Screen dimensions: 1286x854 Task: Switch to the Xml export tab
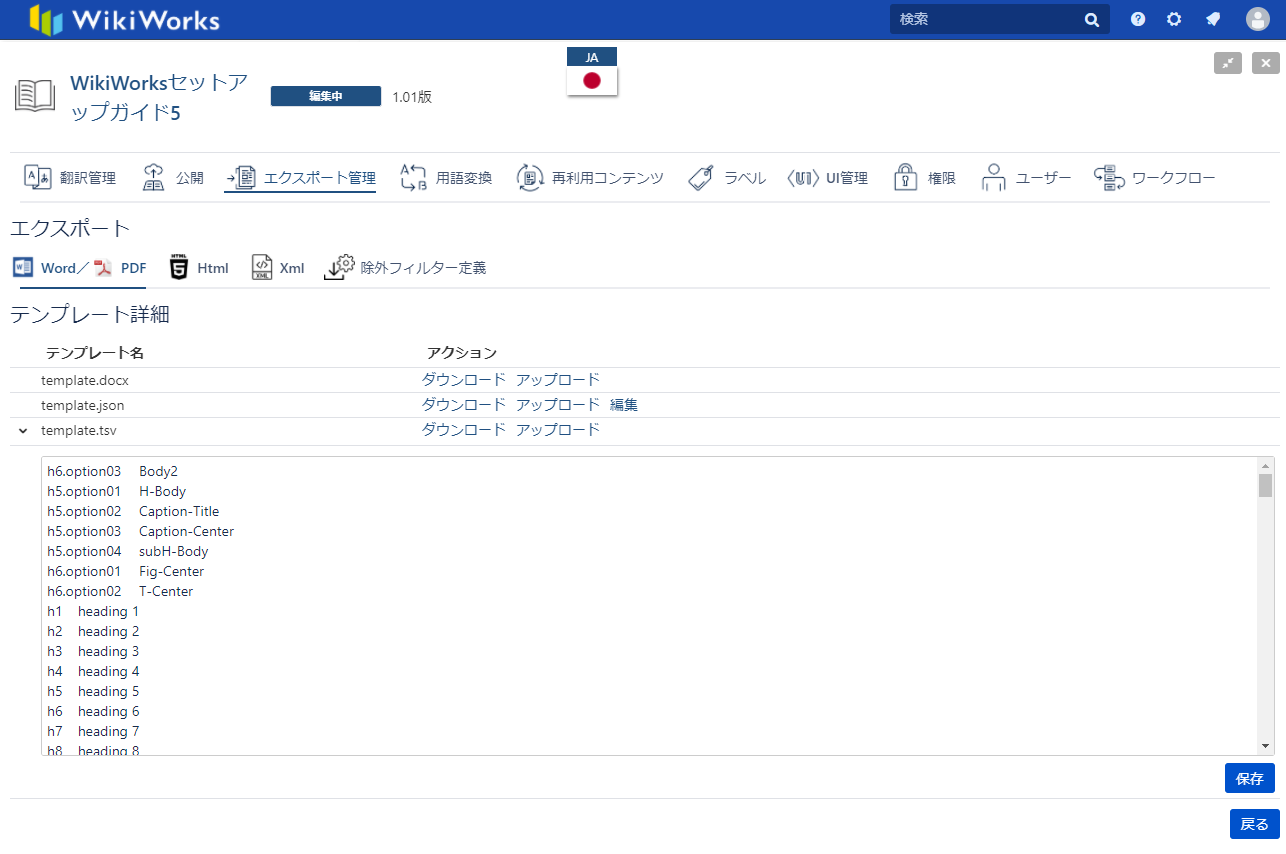[x=278, y=268]
